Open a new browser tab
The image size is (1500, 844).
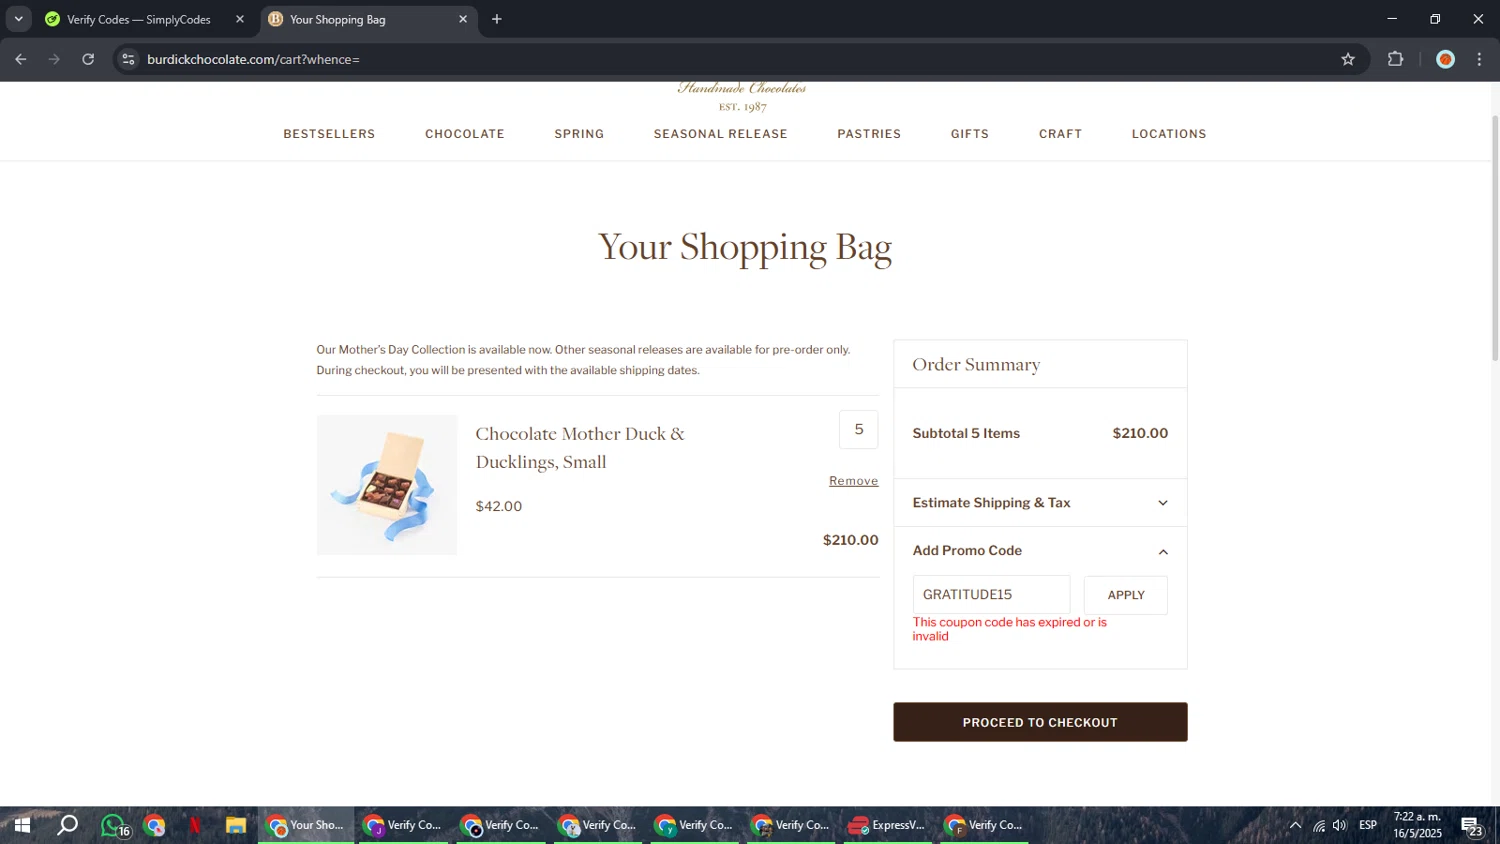click(497, 19)
